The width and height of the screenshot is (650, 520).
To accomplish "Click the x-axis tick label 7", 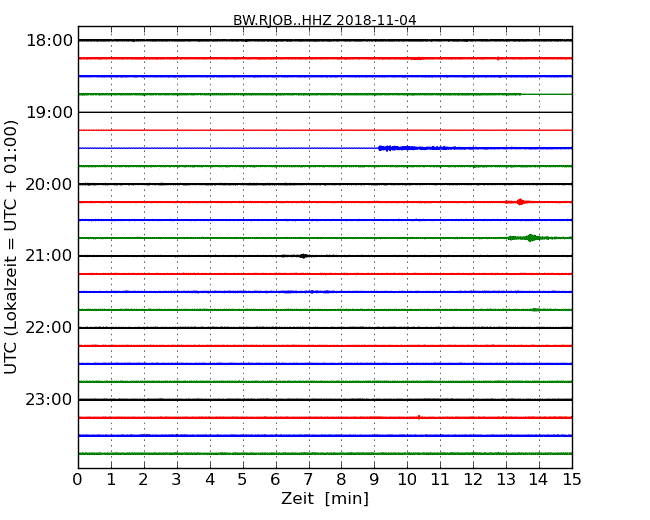I will click(x=308, y=480).
